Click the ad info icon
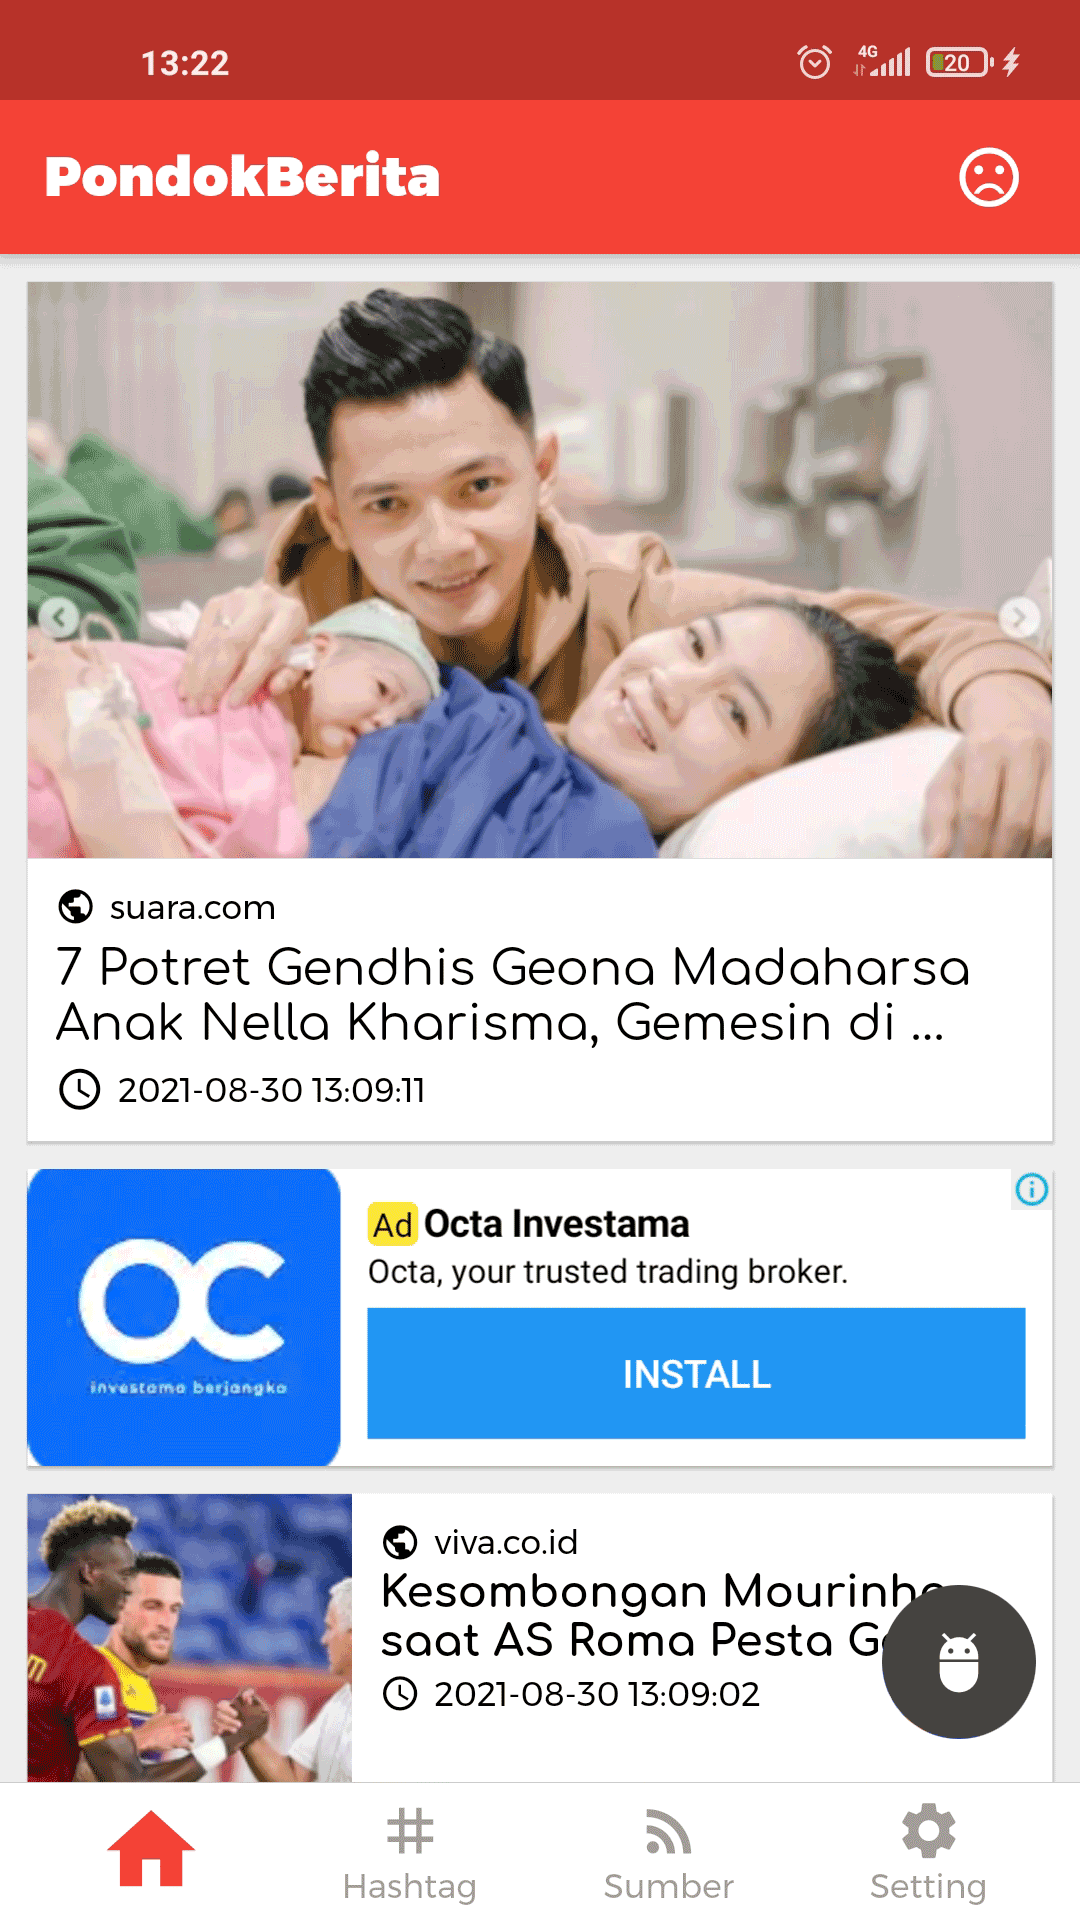 point(1032,1189)
